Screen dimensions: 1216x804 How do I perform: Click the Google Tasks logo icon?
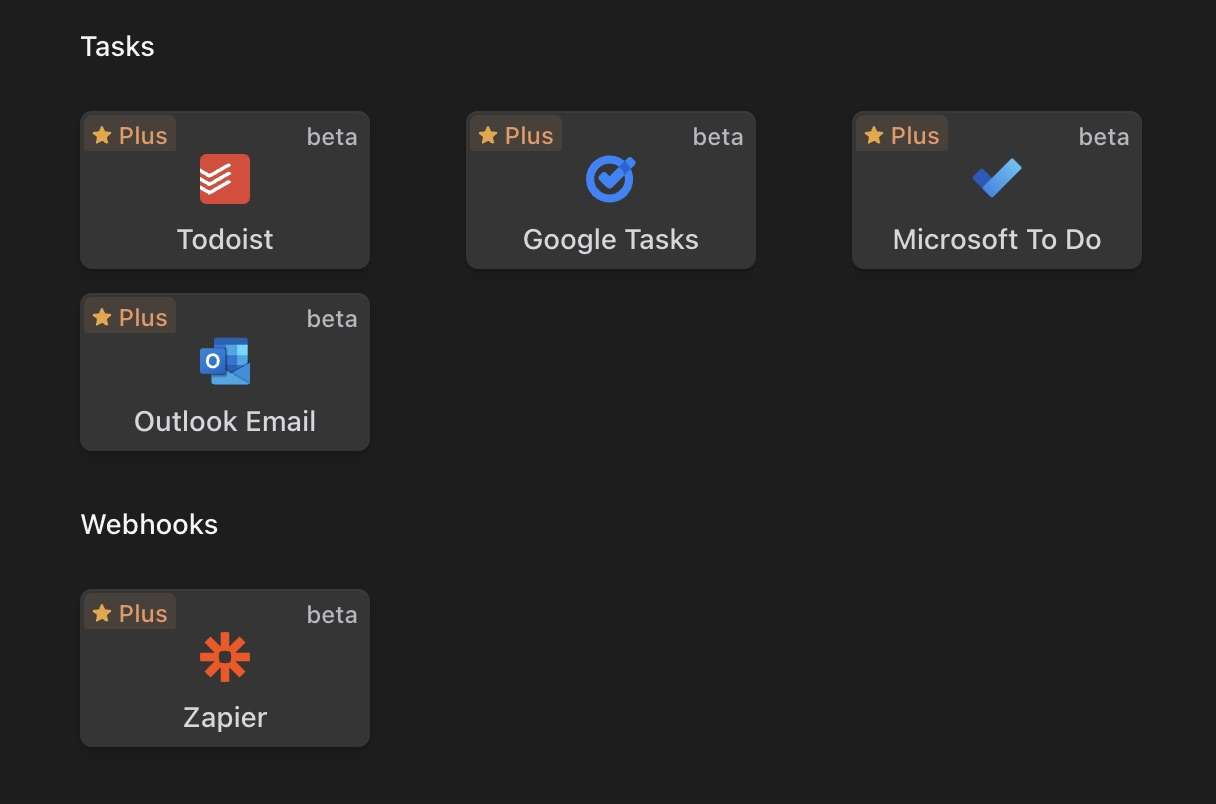[x=610, y=179]
